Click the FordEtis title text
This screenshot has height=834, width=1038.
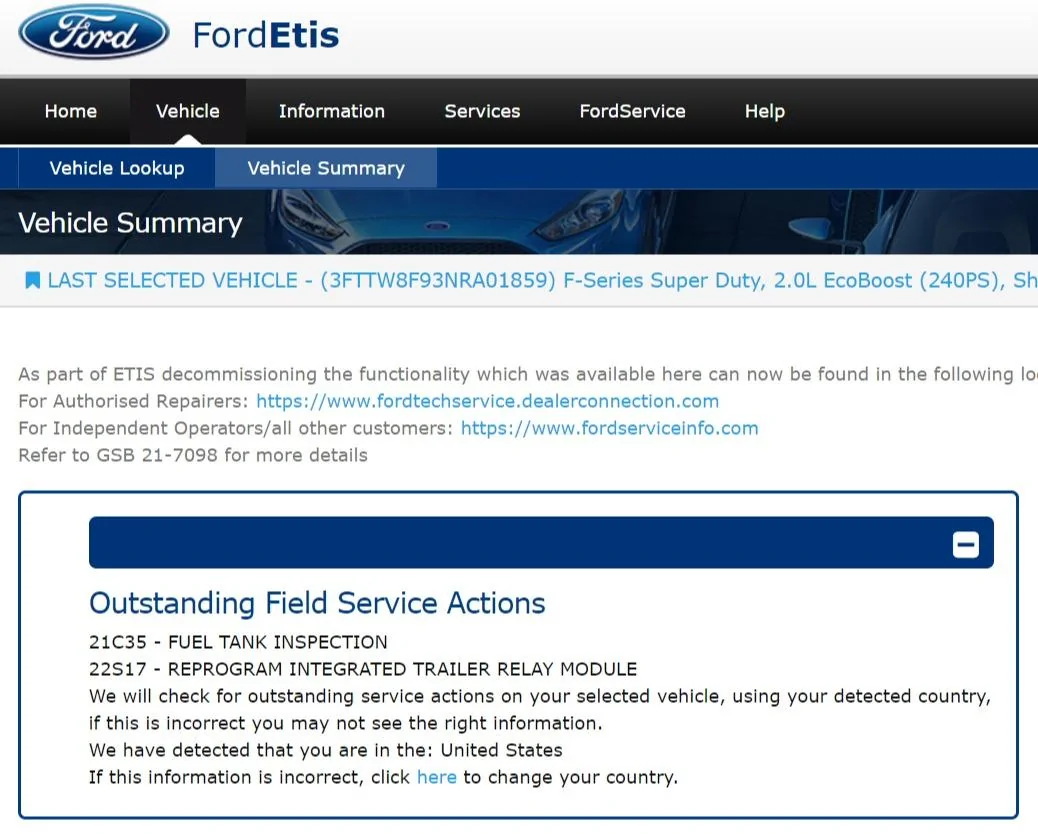point(265,35)
